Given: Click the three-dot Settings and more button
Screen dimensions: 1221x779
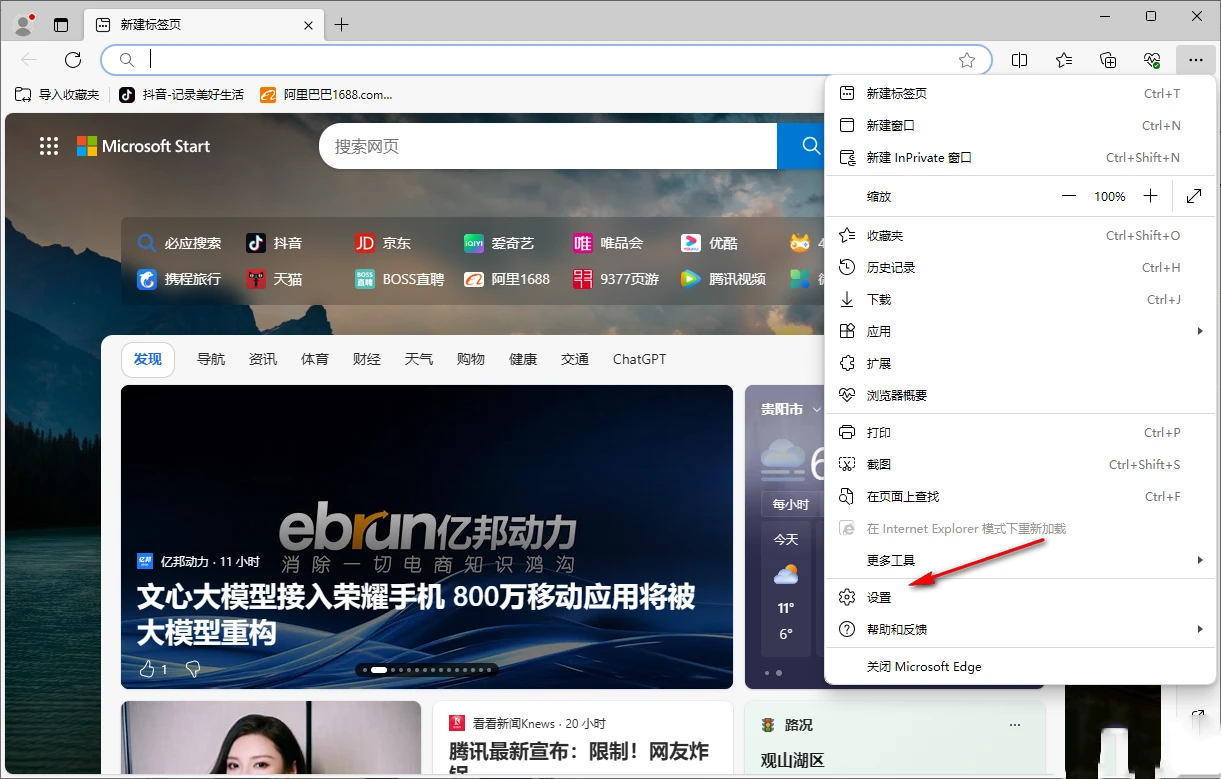Looking at the screenshot, I should [x=1196, y=60].
